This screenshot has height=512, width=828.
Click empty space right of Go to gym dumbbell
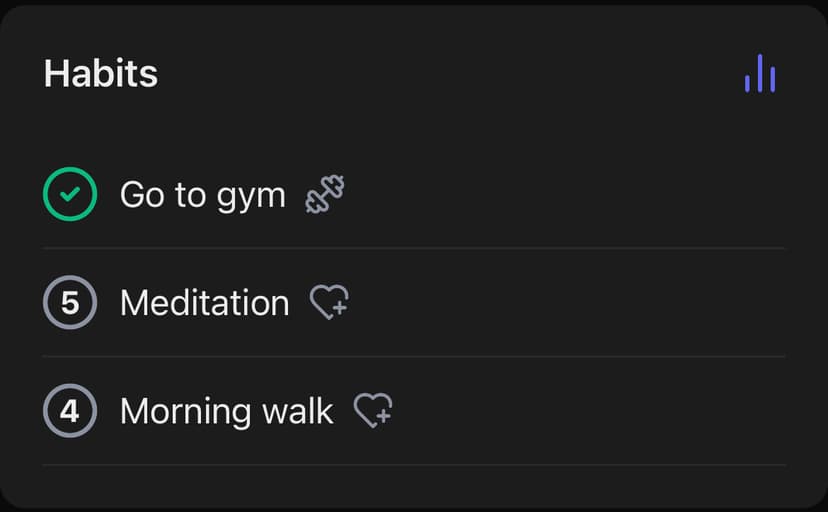click(x=560, y=194)
